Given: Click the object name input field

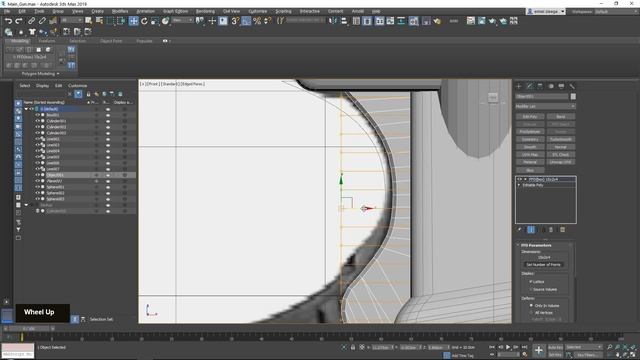Looking at the screenshot, I should pos(542,96).
